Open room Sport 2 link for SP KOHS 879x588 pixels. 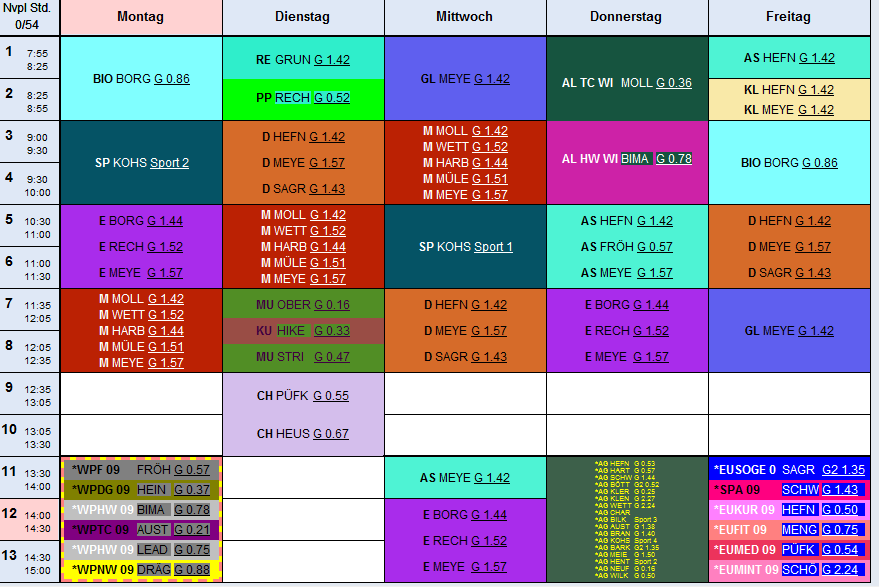tap(170, 163)
